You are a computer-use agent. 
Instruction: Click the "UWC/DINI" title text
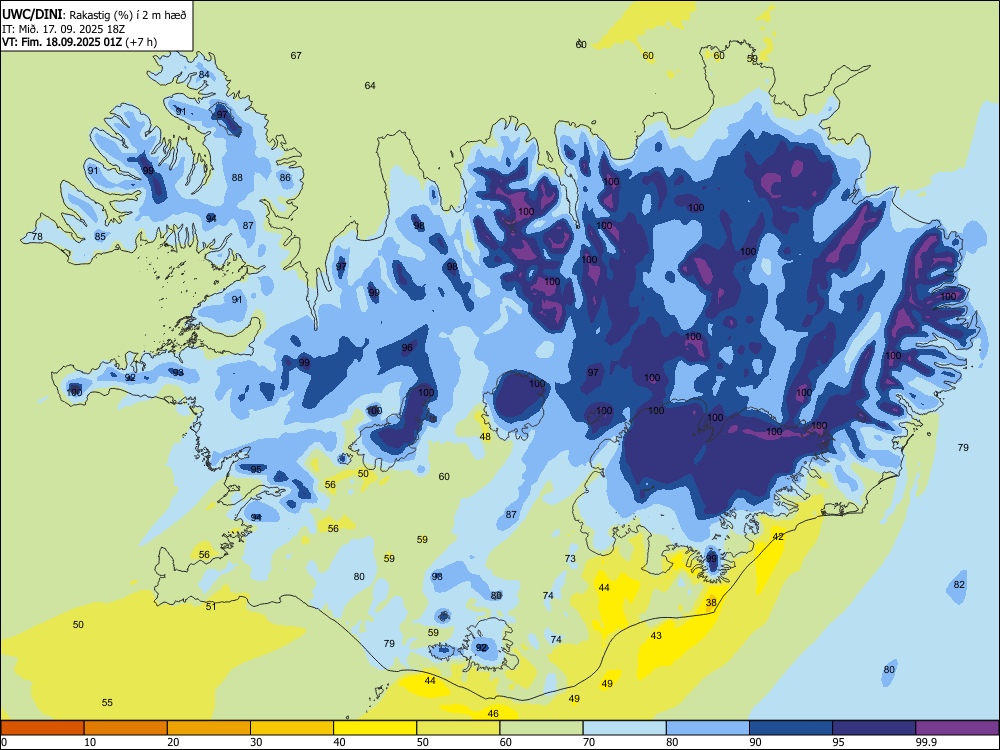[33, 15]
